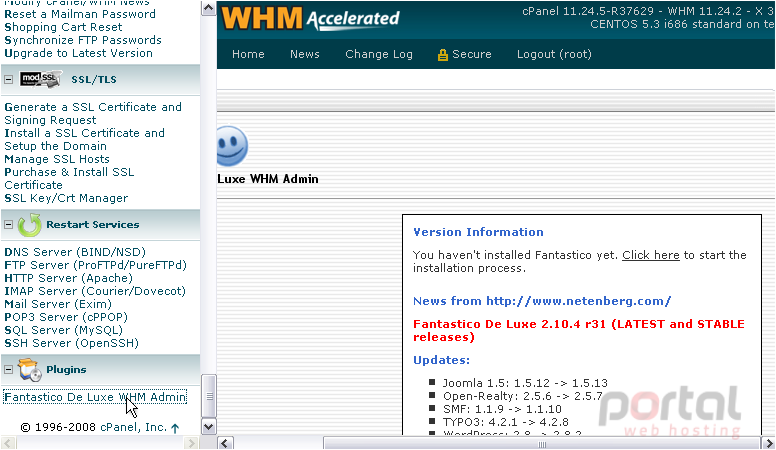Screen dimensions: 776x450
Task: Click the Plugins box icon
Action: 29,370
